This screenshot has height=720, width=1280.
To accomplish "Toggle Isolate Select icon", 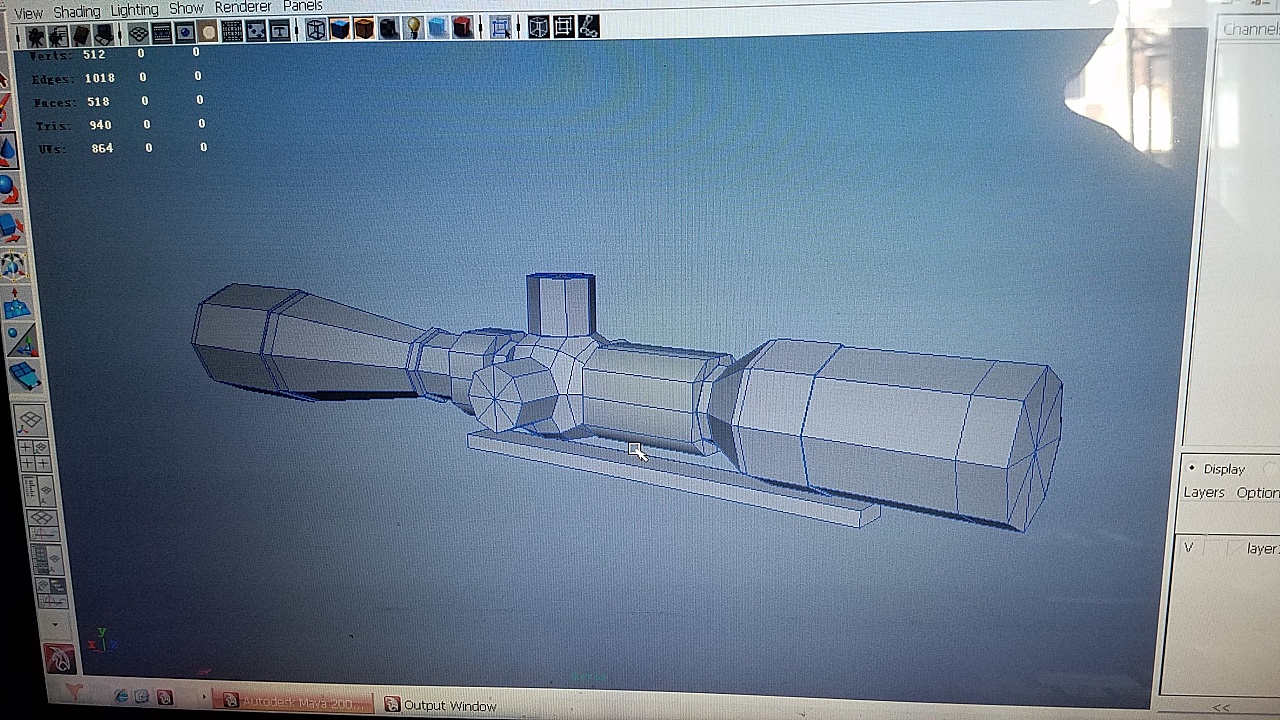I will pyautogui.click(x=501, y=27).
